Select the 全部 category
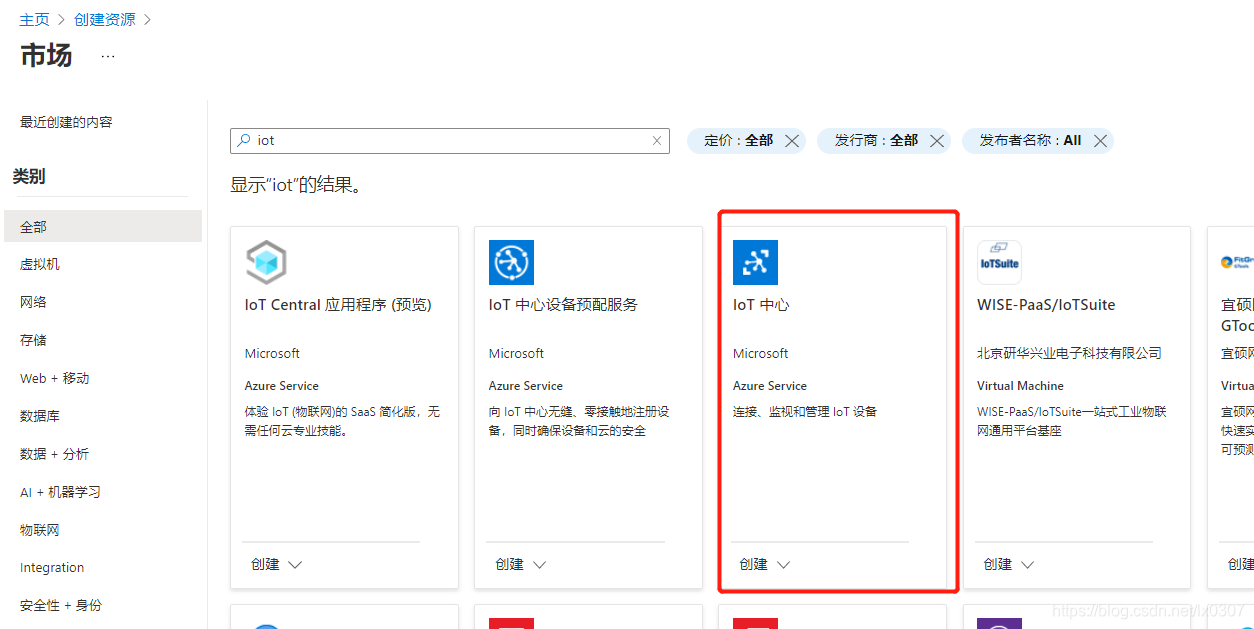 tap(103, 226)
